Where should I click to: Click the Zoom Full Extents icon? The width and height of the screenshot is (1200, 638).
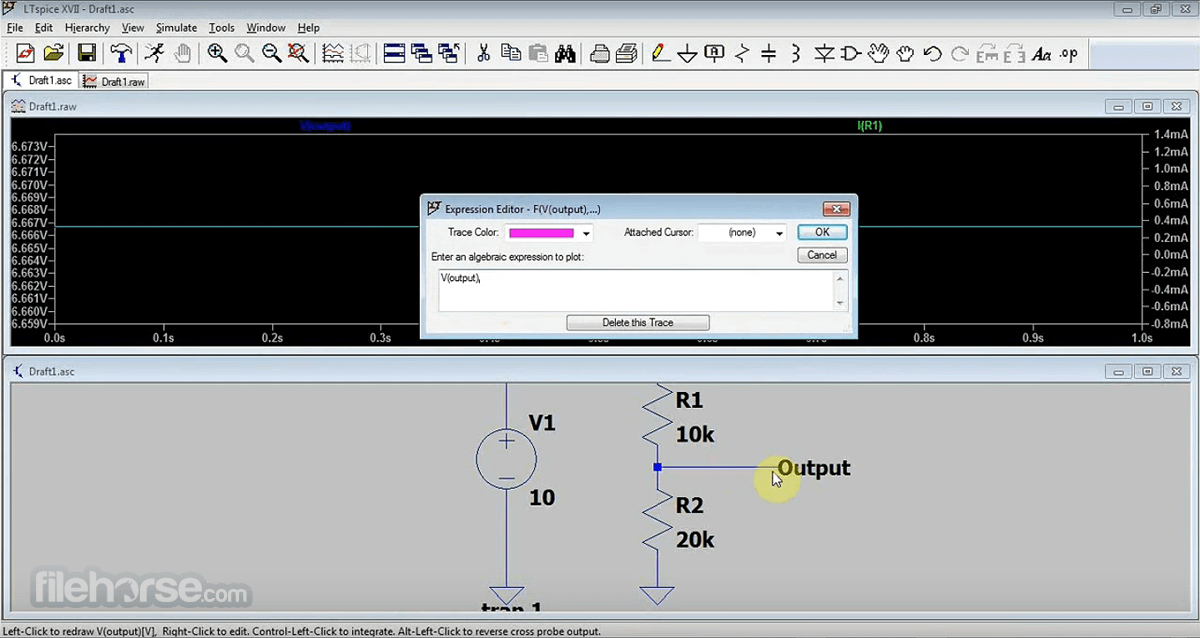coord(298,53)
